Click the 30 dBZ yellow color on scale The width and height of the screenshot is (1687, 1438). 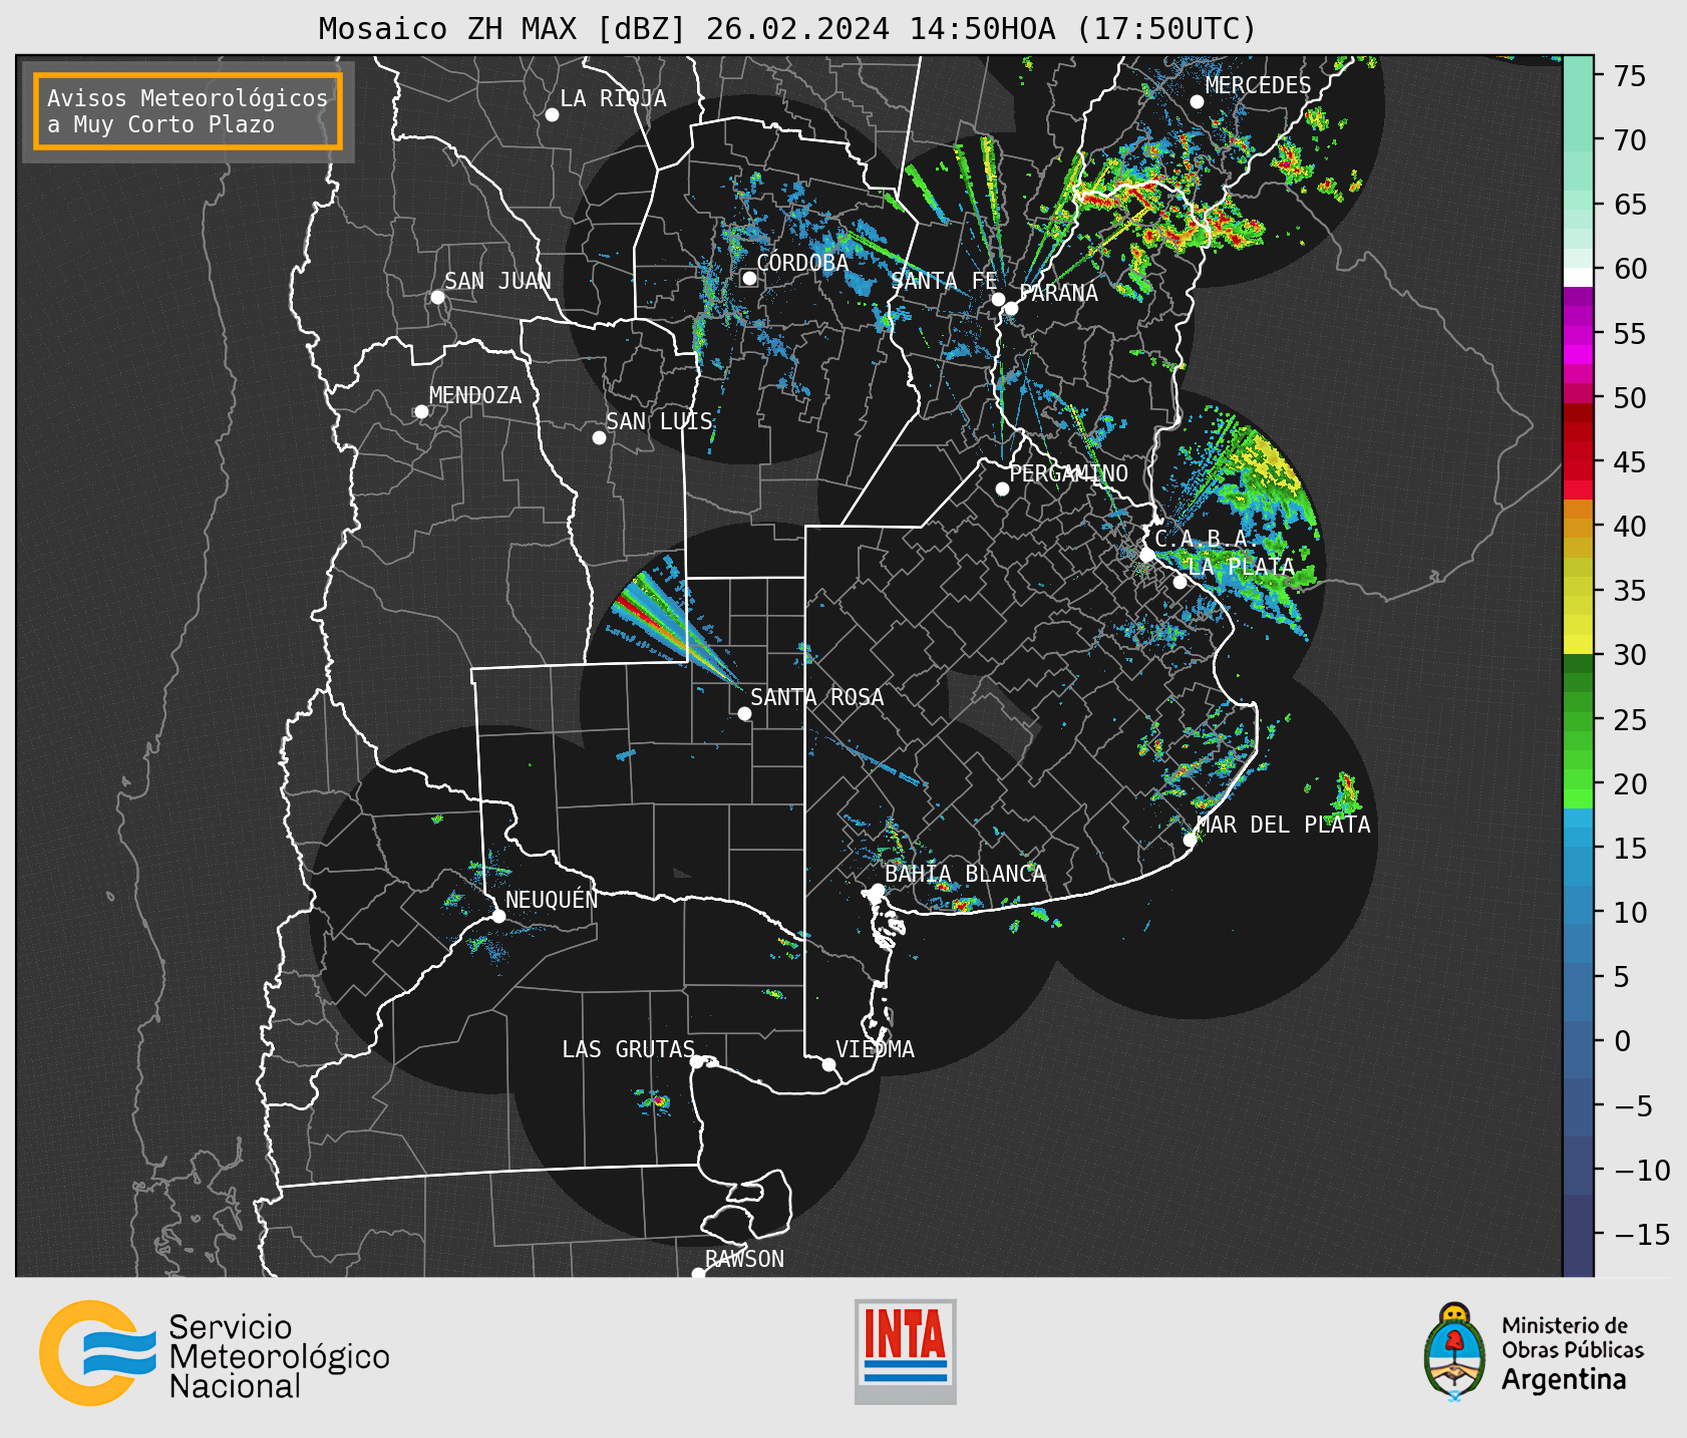(x=1578, y=645)
